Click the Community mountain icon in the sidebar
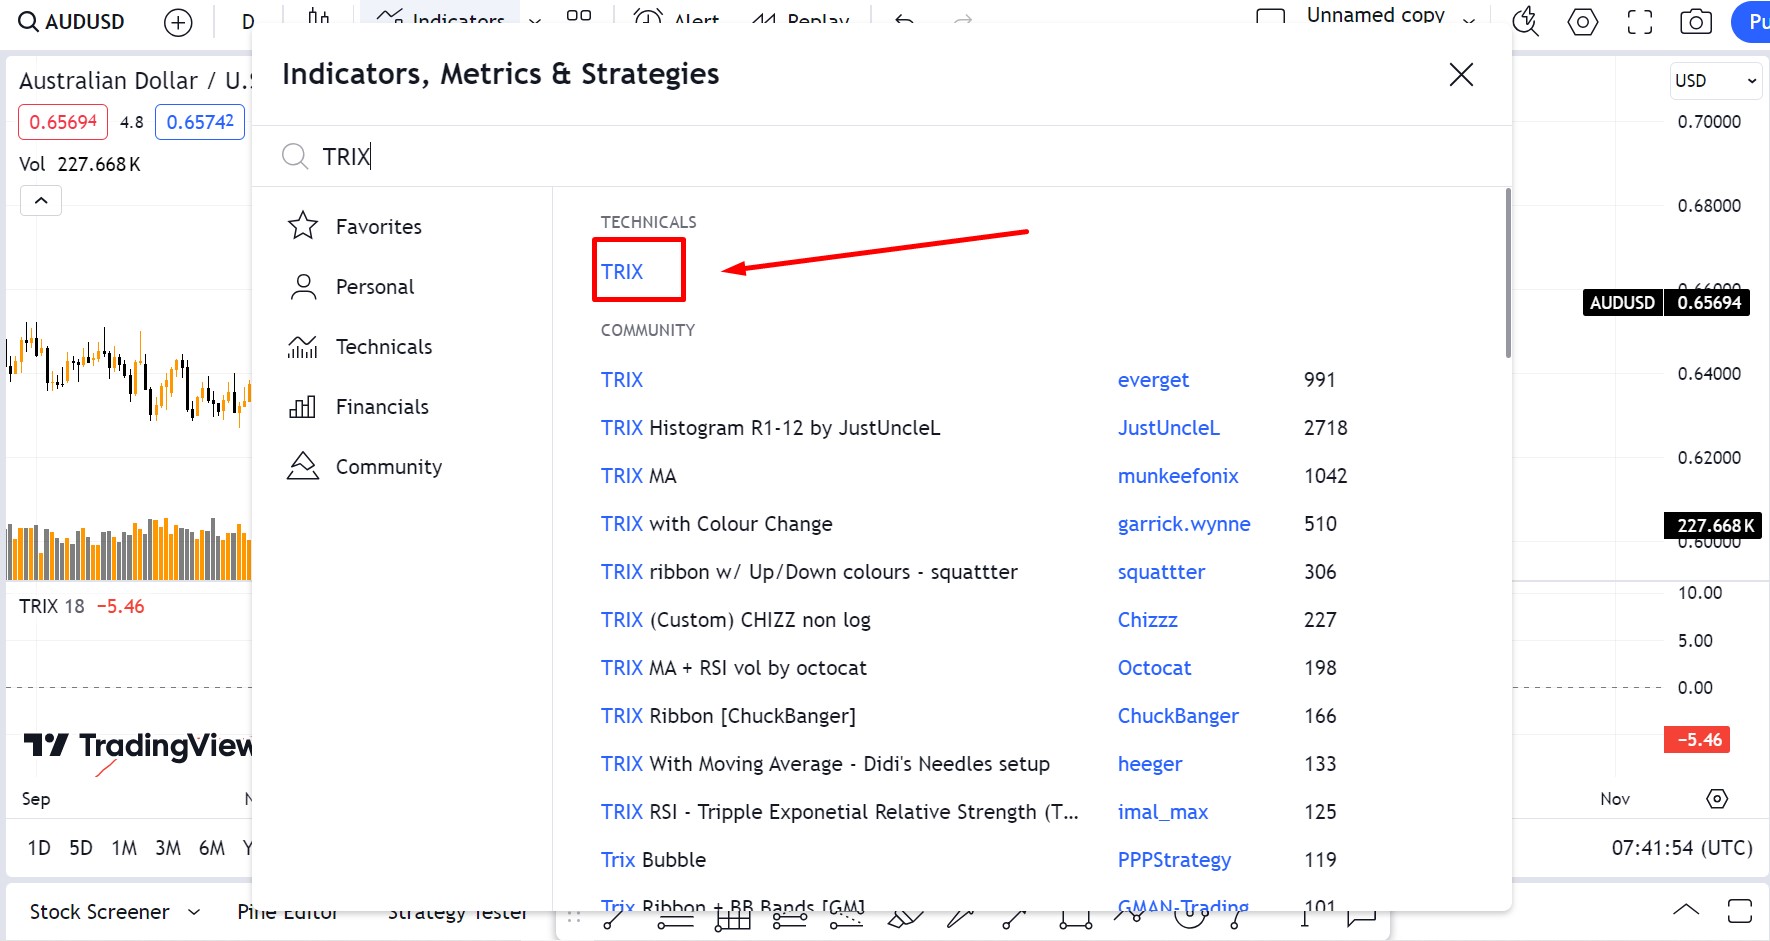 click(x=303, y=466)
